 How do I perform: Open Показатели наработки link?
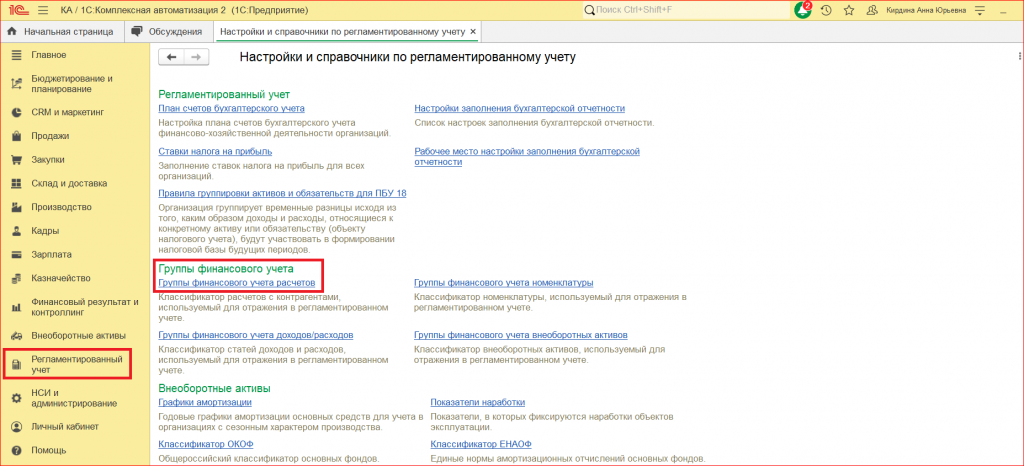coord(478,402)
